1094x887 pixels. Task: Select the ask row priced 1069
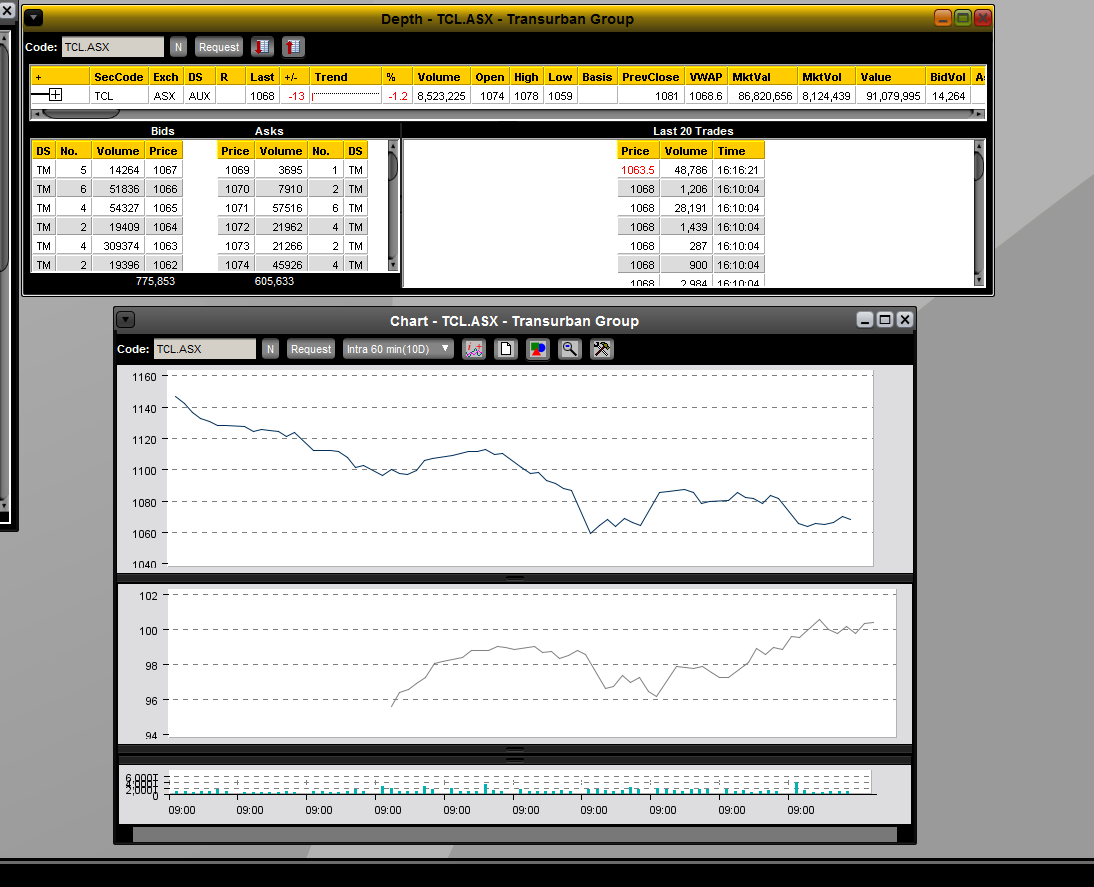tap(292, 170)
